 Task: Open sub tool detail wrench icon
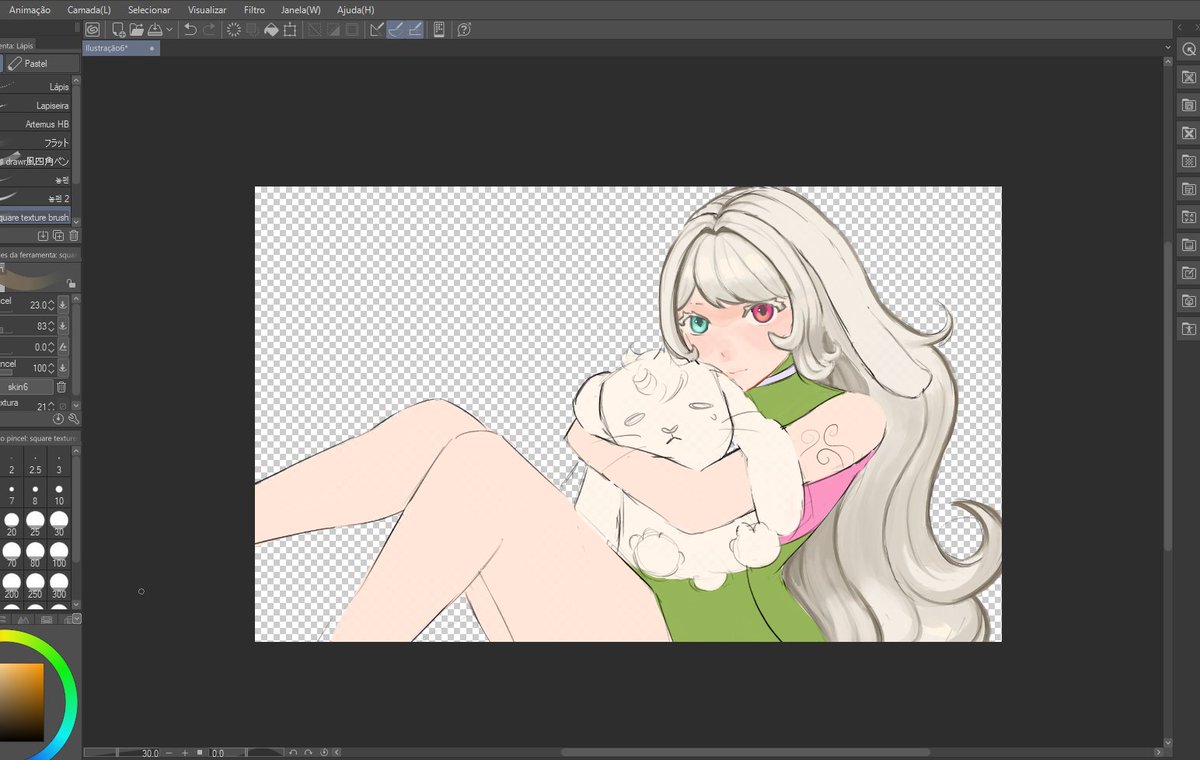[x=73, y=419]
